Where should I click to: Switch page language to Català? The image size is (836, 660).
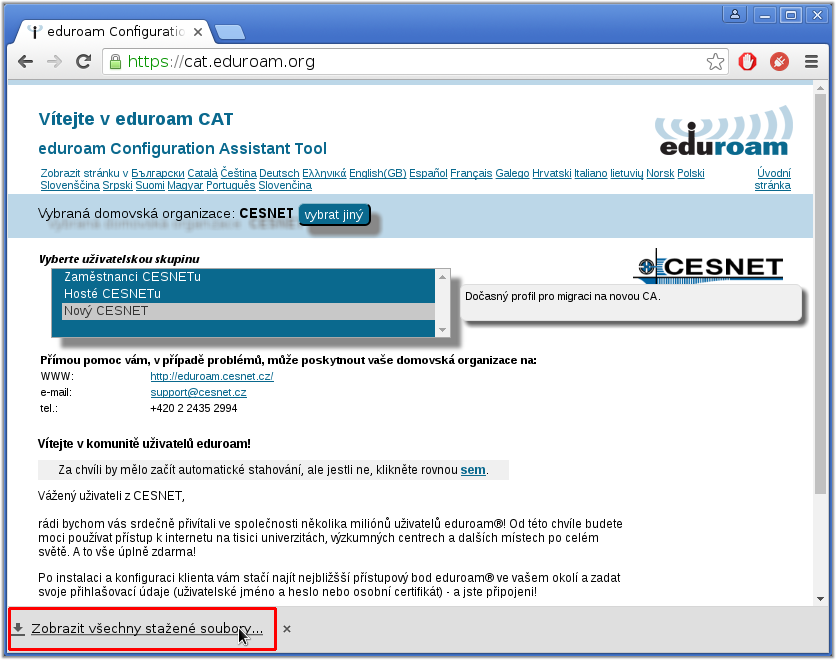tap(203, 173)
